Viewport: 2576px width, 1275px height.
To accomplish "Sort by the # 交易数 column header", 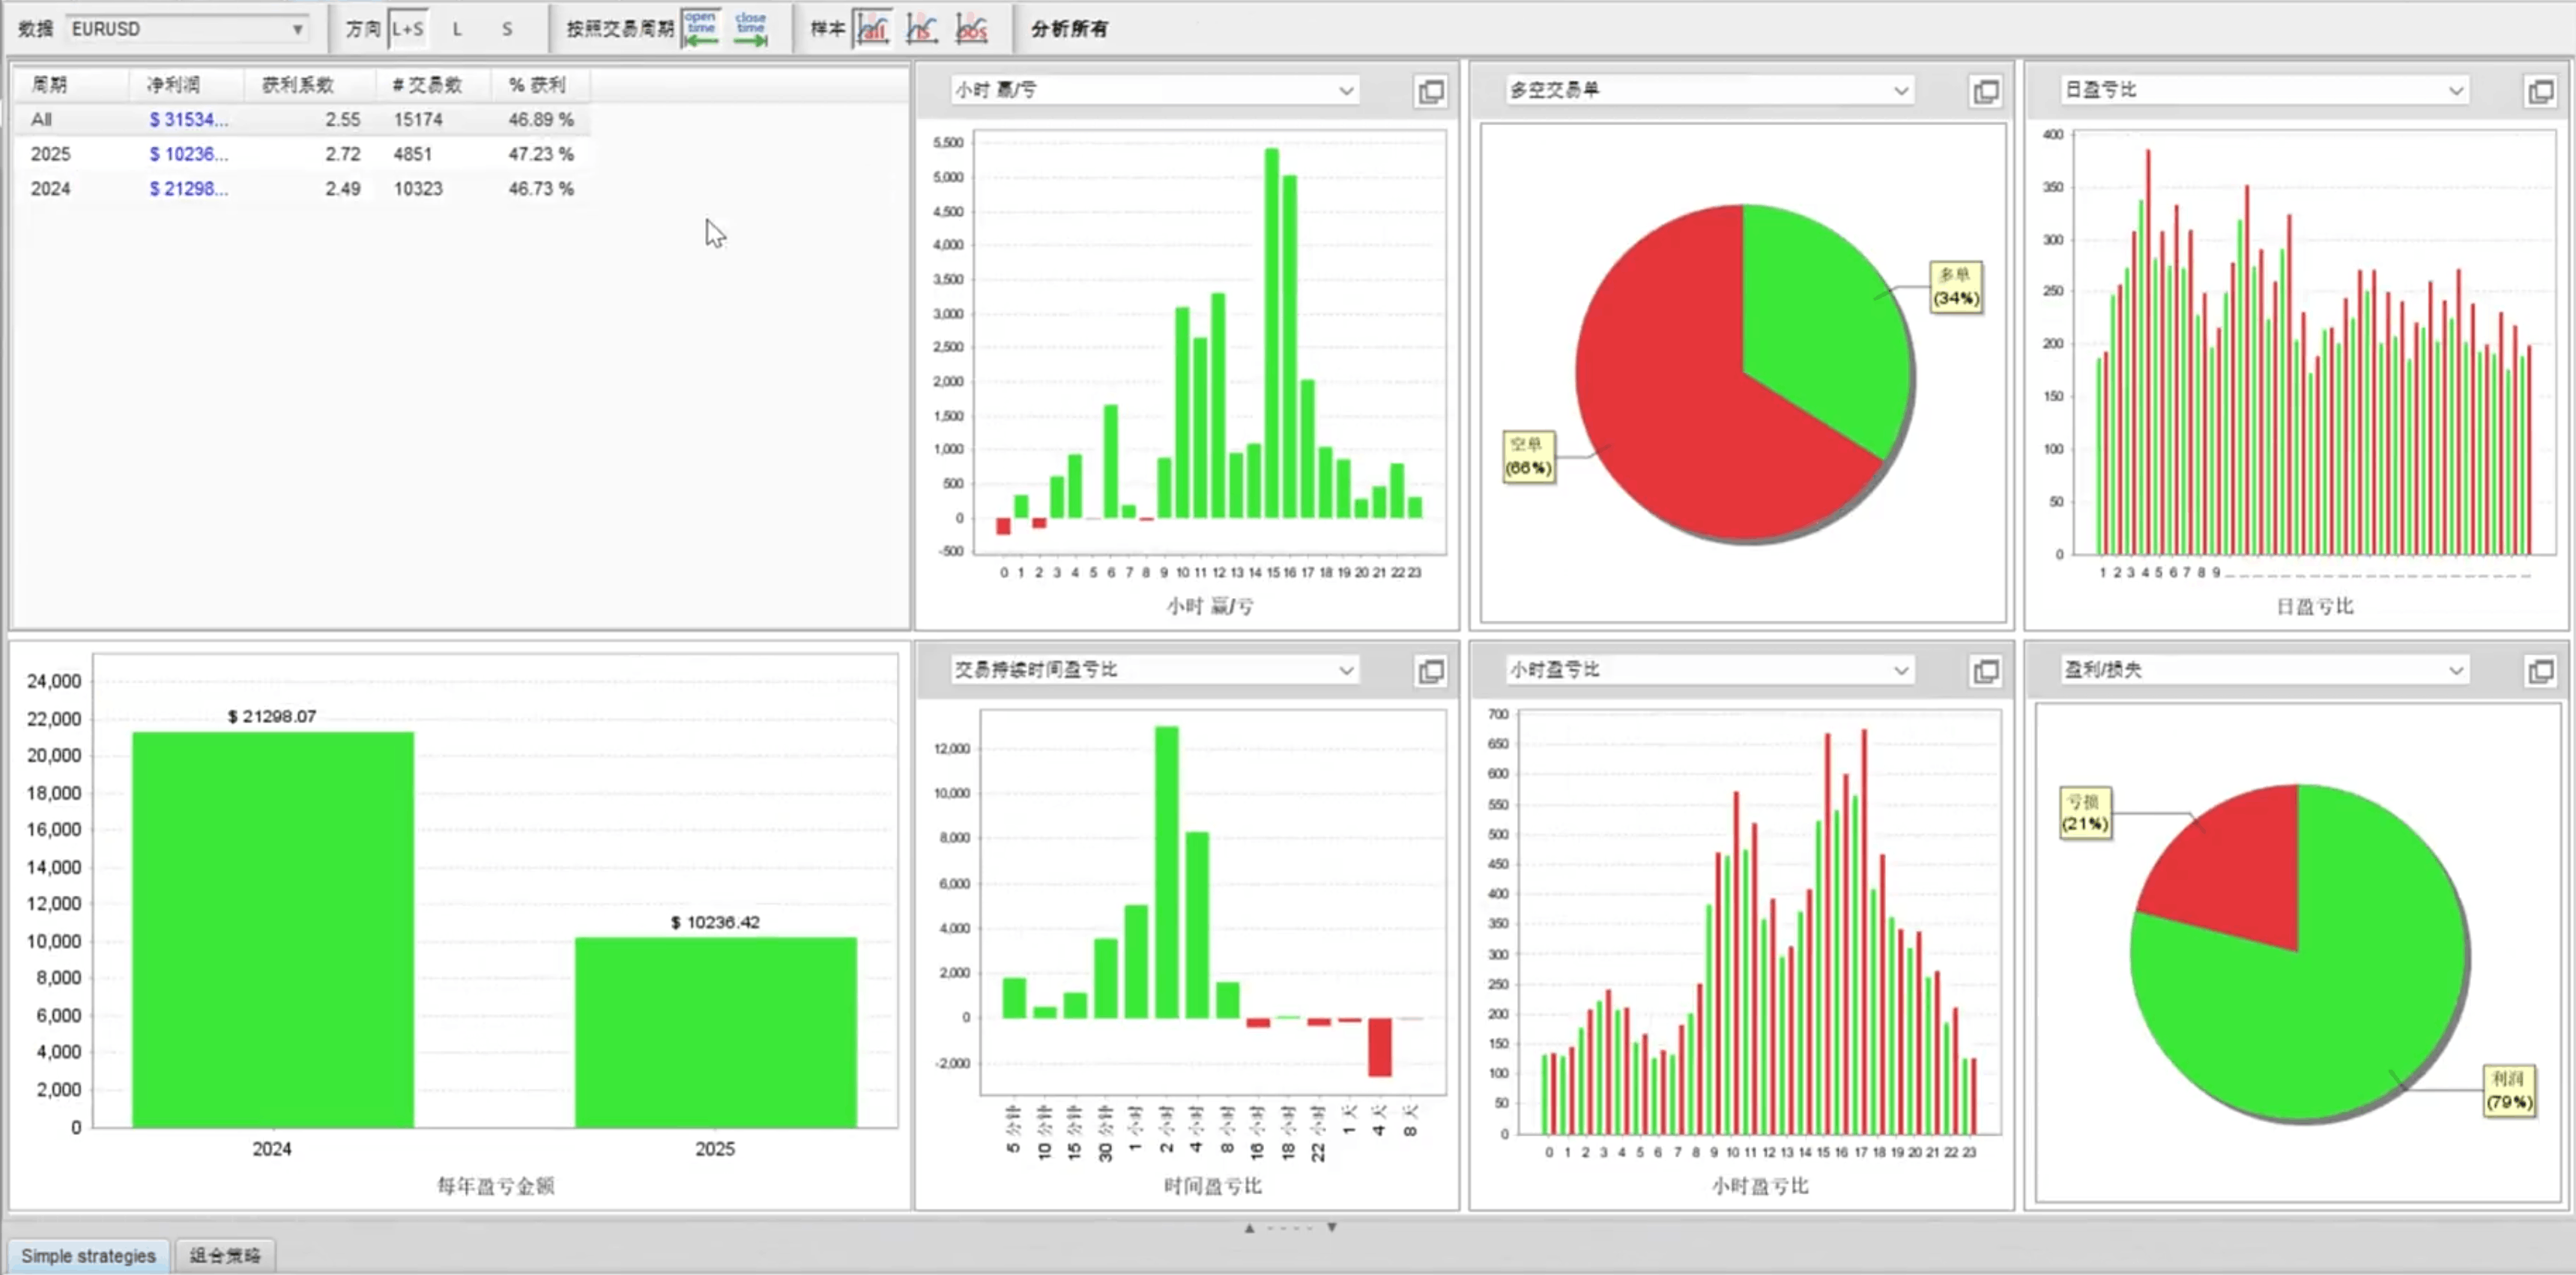I will 433,85.
